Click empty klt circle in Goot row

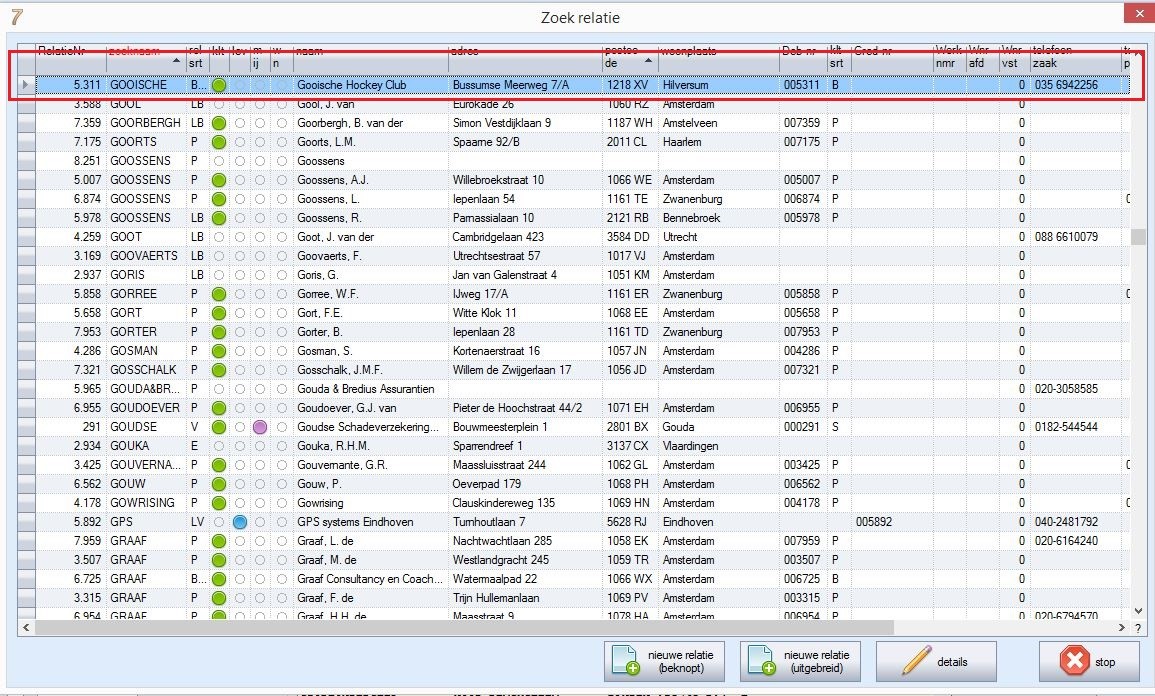(219, 237)
